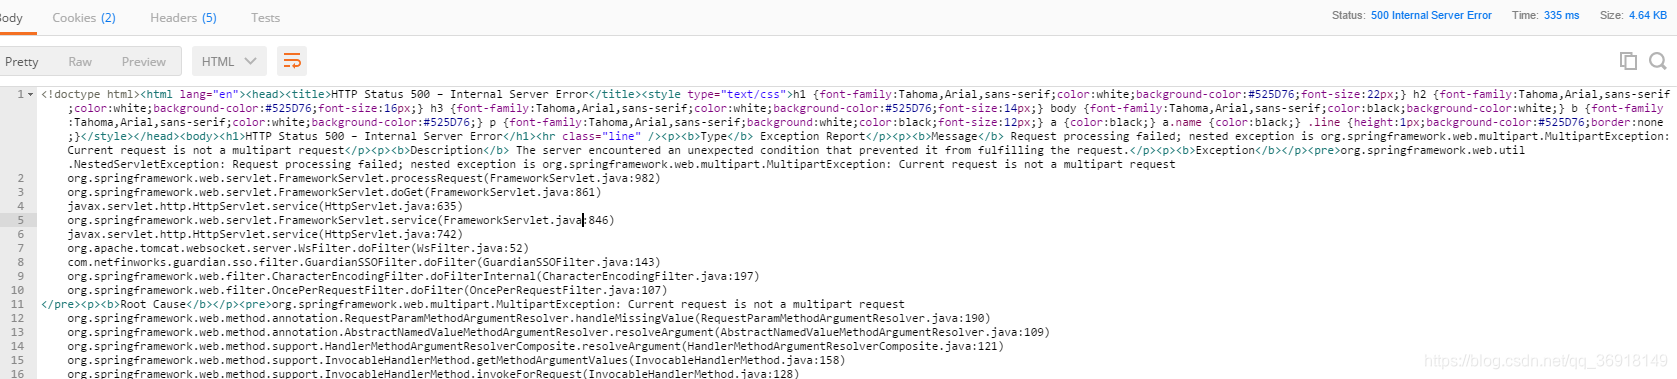Switch to Preview view mode

click(x=144, y=61)
